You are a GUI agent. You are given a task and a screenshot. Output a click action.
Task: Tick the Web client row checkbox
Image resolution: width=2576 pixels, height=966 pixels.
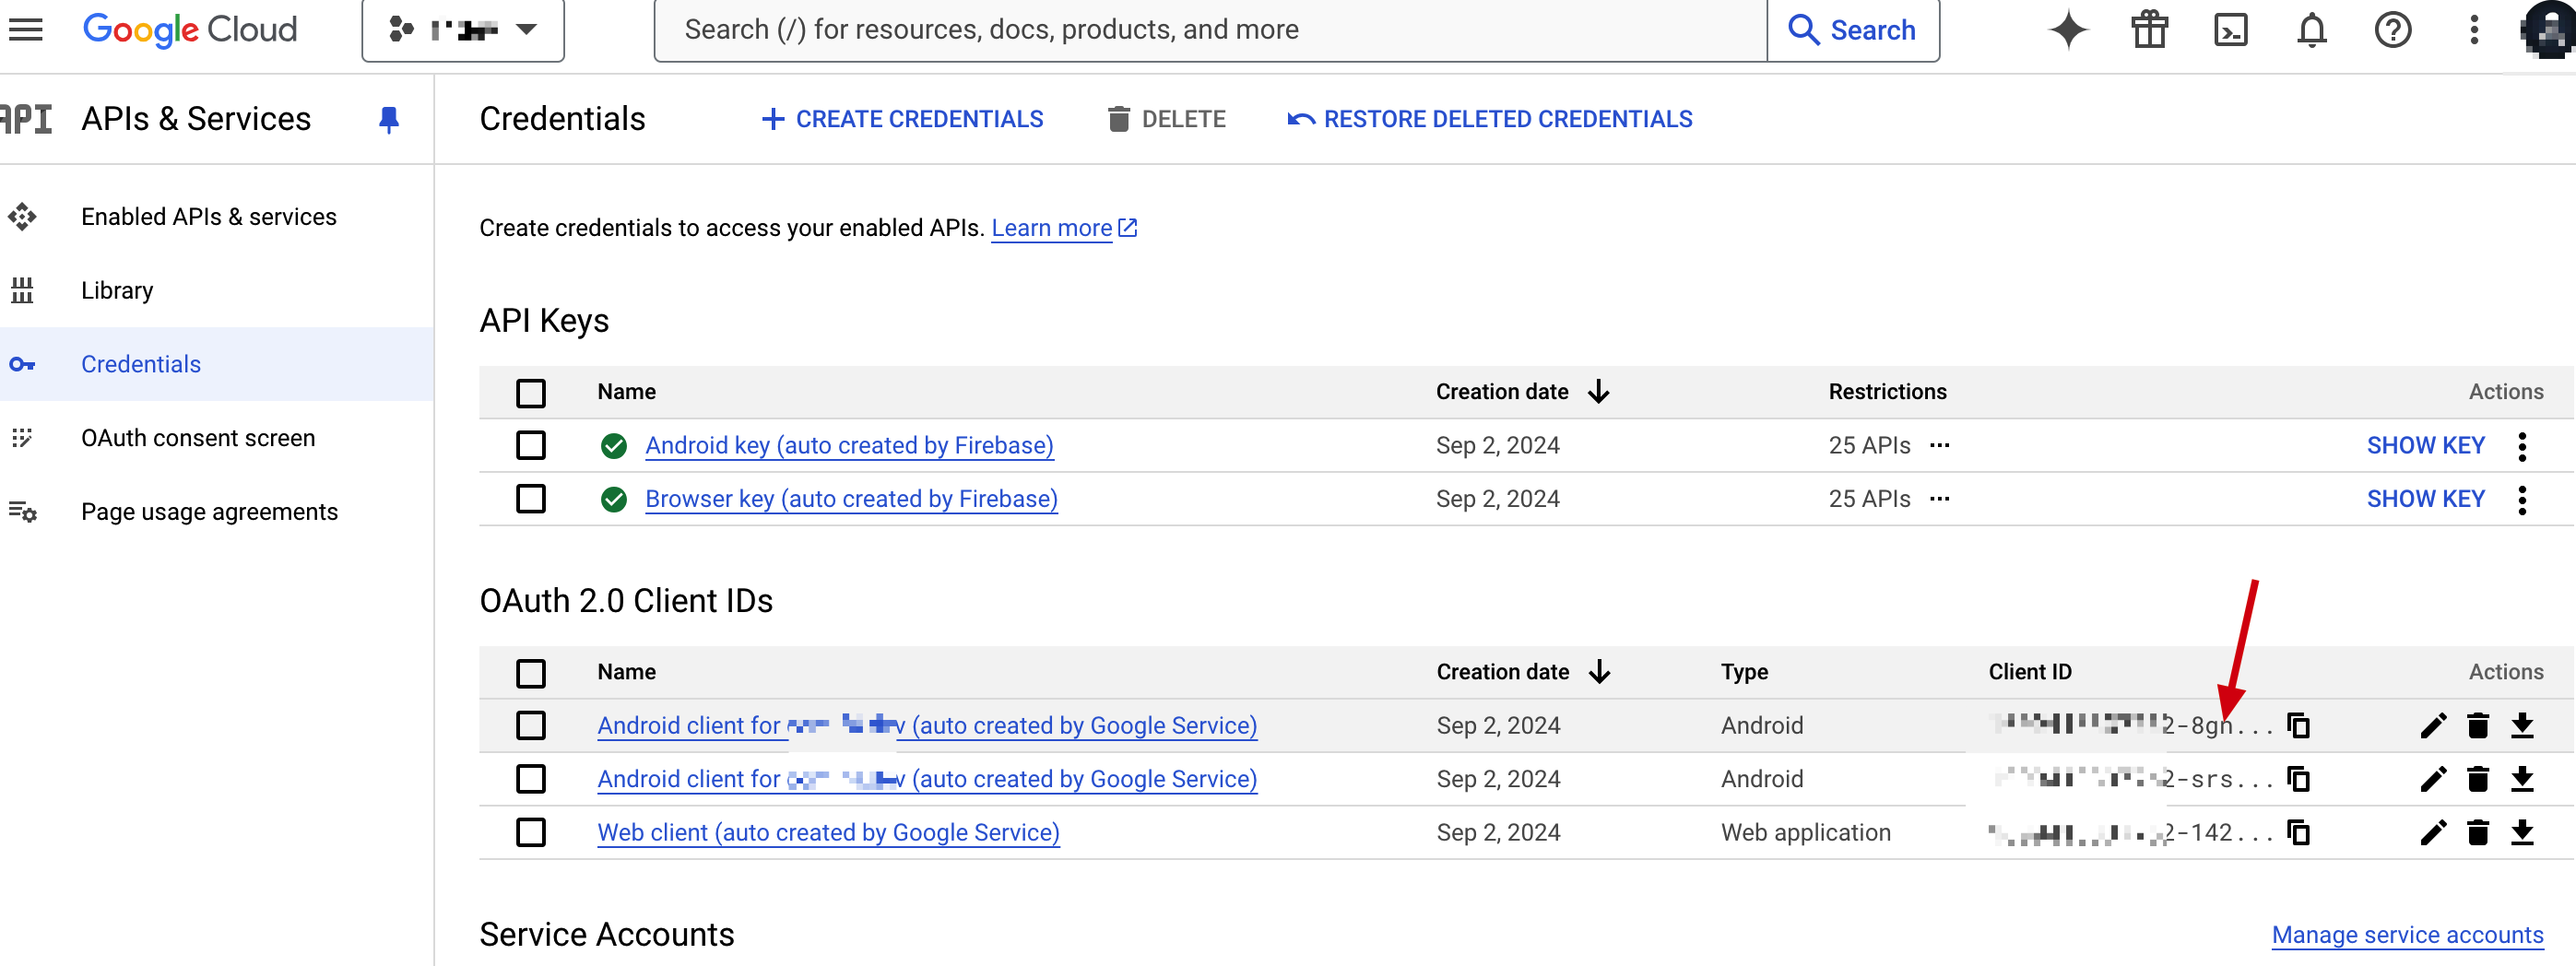click(531, 832)
